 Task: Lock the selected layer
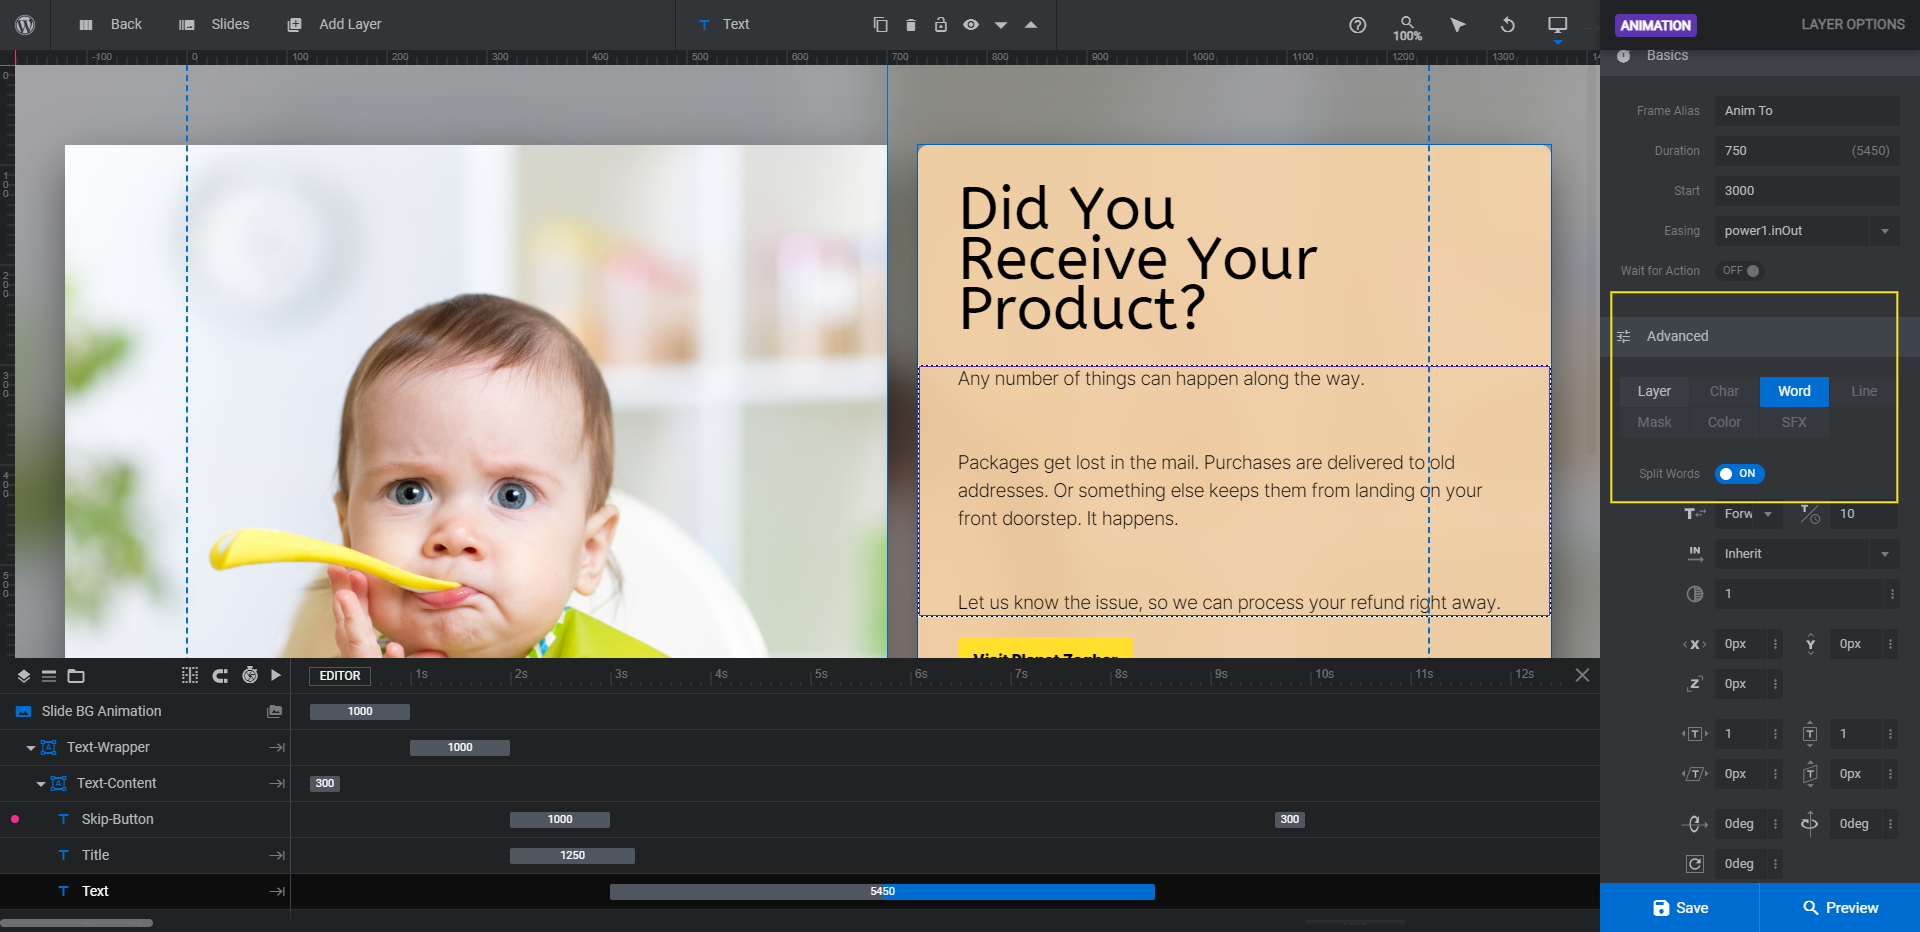[x=941, y=24]
